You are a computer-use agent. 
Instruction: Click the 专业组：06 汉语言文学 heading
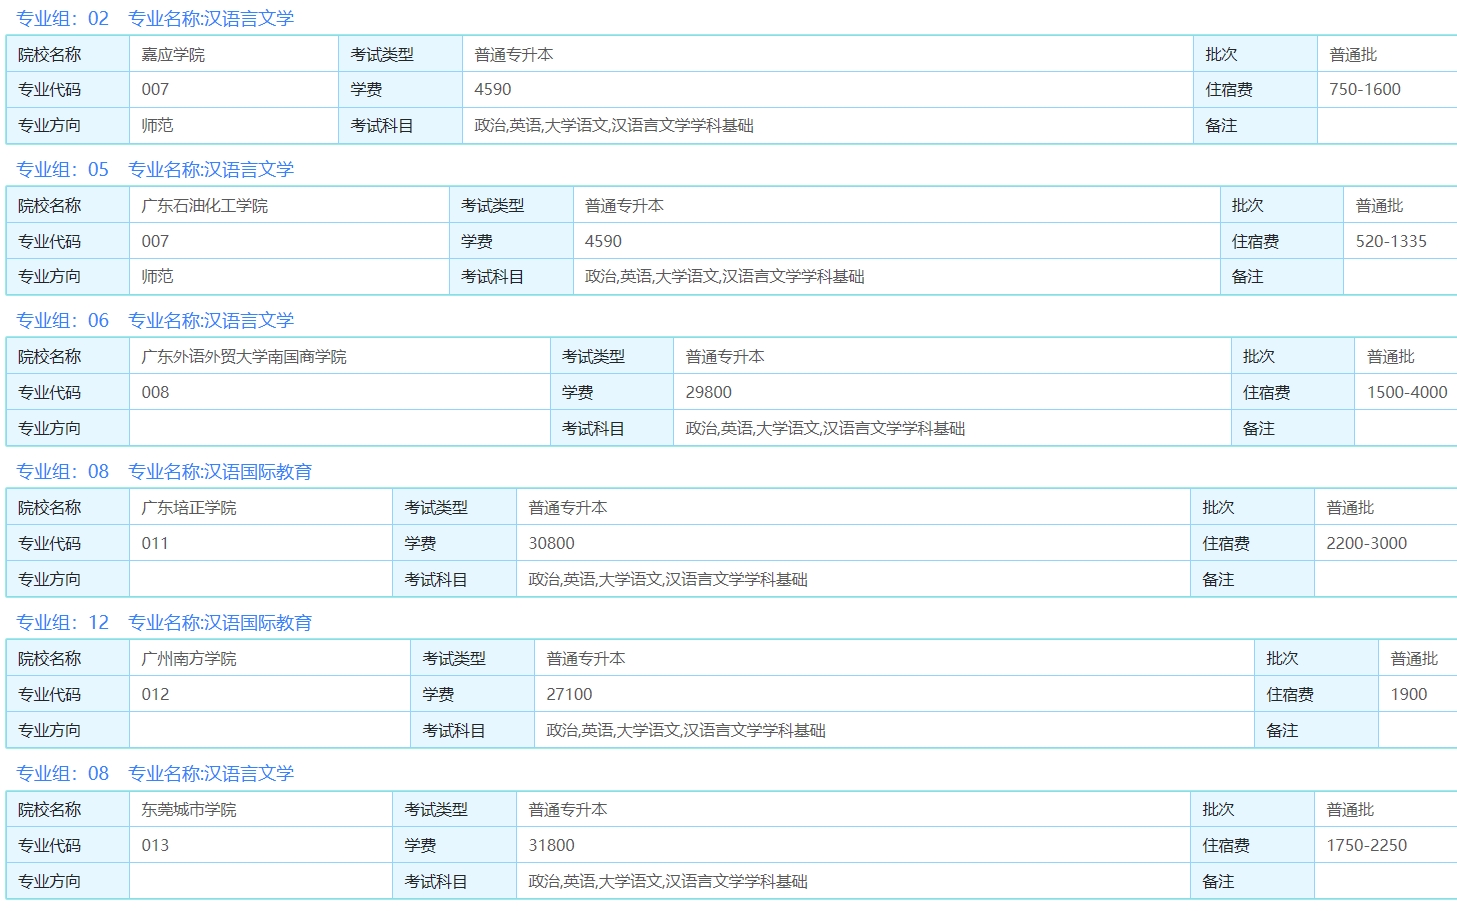pyautogui.click(x=155, y=320)
